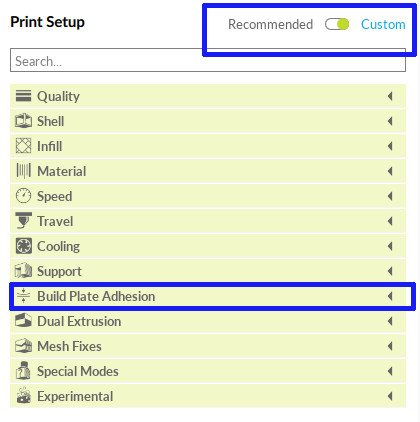The width and height of the screenshot is (420, 422).
Task: Expand the Dual Extrusion arrow
Action: tap(390, 321)
